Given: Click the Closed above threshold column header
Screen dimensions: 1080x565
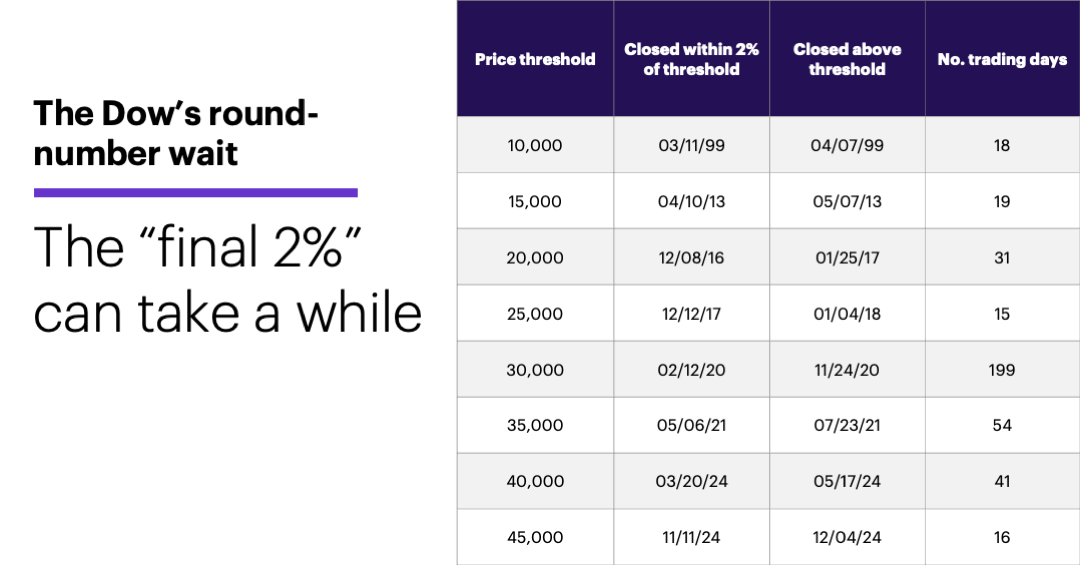Looking at the screenshot, I should point(847,59).
